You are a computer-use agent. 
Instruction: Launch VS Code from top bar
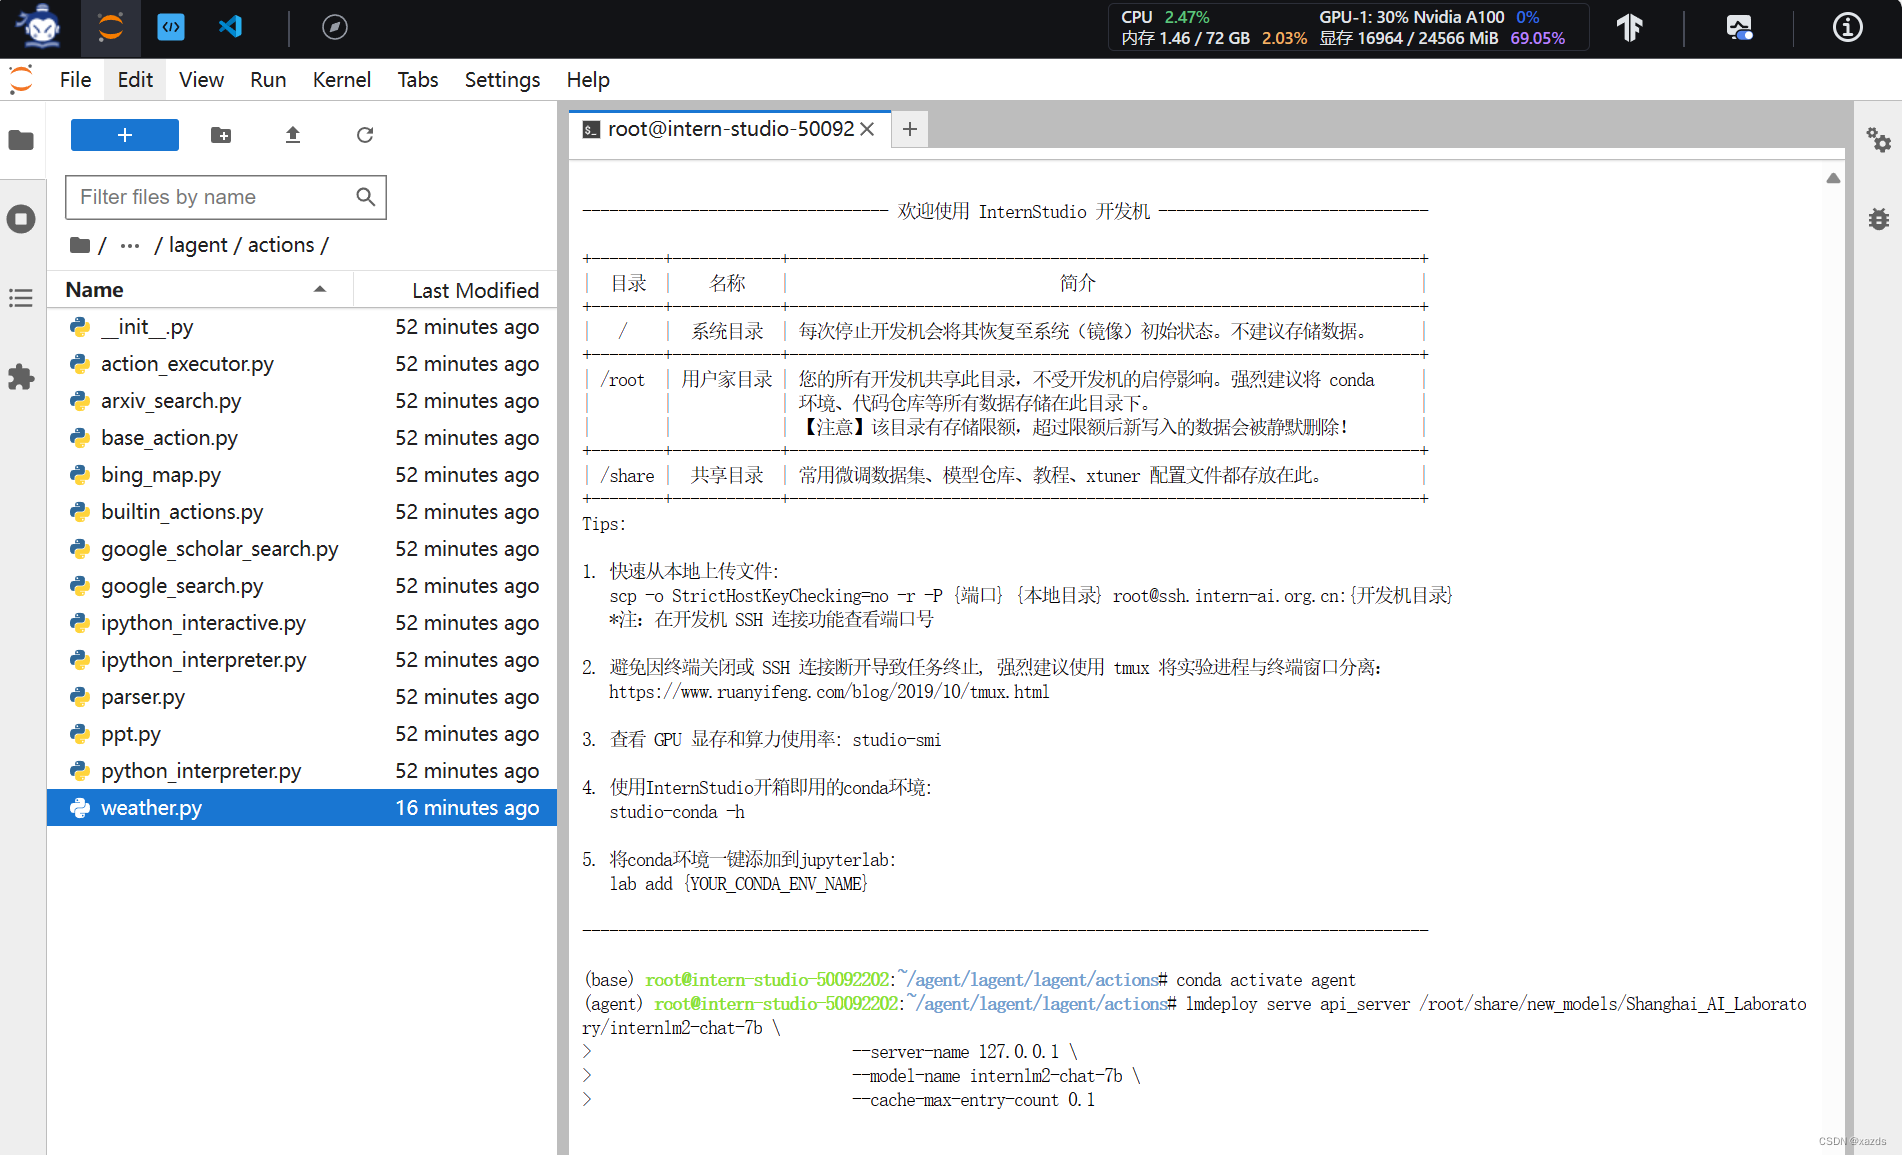231,27
